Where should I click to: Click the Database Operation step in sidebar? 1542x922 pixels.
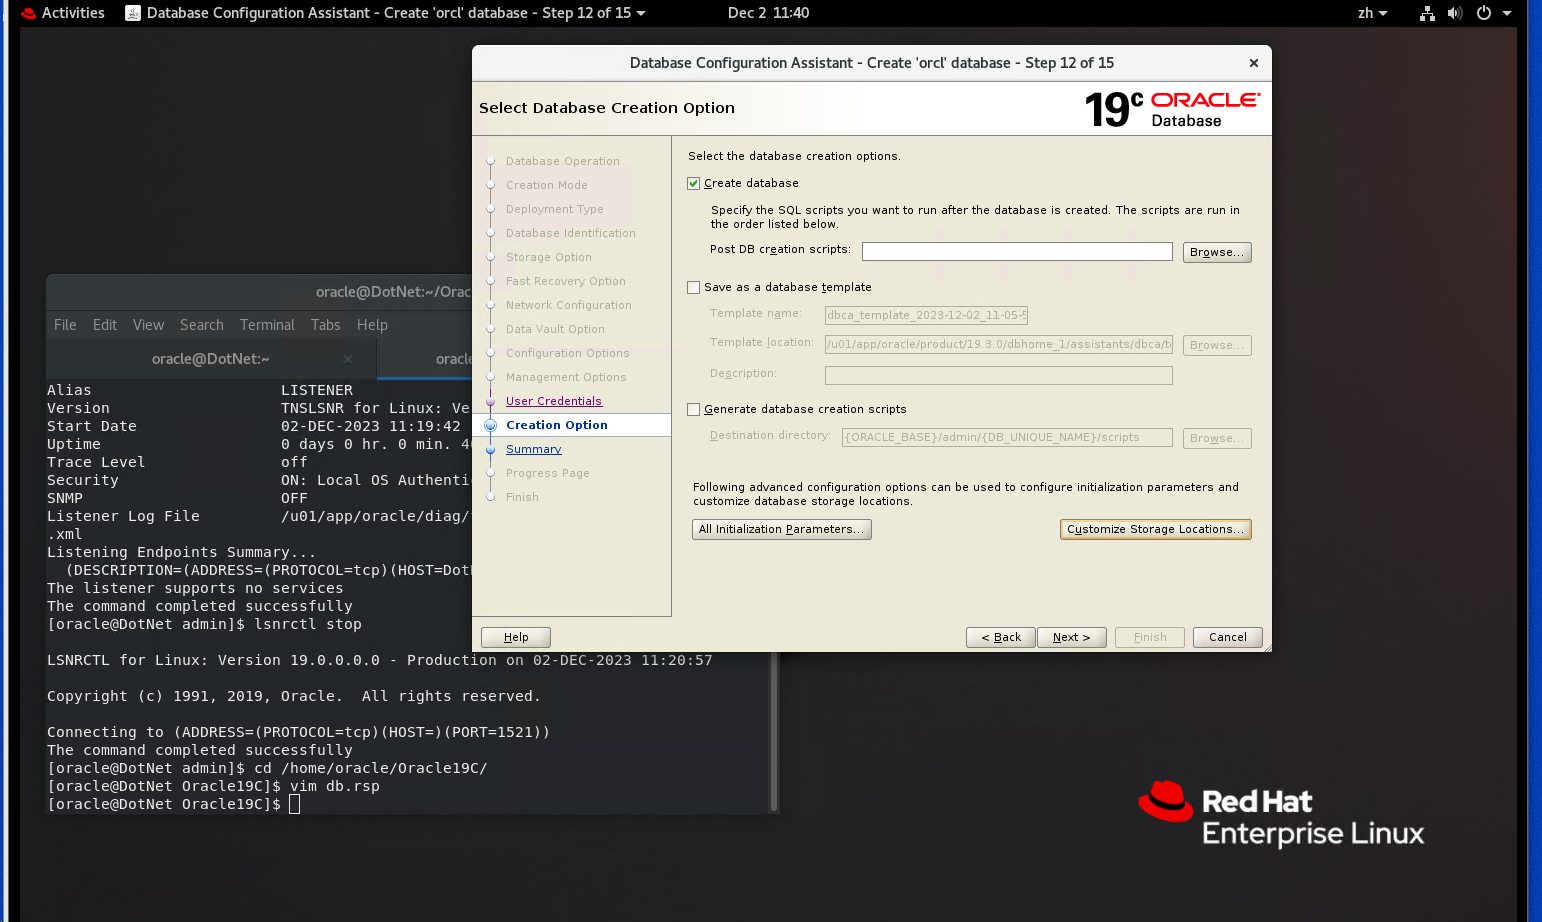563,162
